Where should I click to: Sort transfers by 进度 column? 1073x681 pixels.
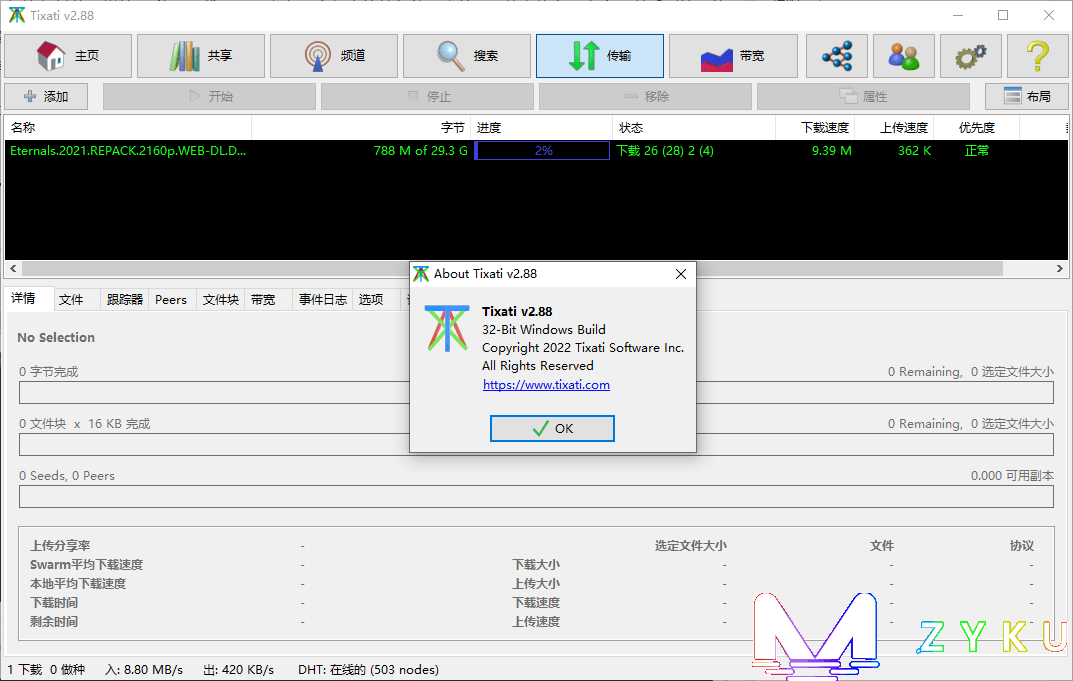click(x=543, y=128)
